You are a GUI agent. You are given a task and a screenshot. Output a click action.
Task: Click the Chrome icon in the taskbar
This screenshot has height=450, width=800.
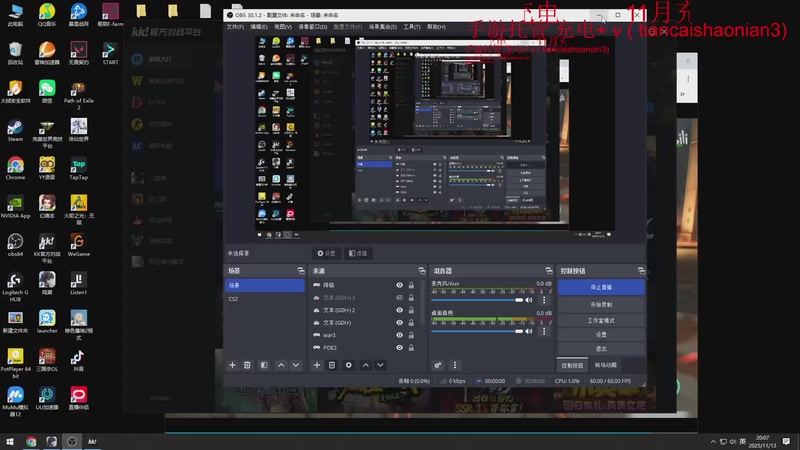(31, 441)
